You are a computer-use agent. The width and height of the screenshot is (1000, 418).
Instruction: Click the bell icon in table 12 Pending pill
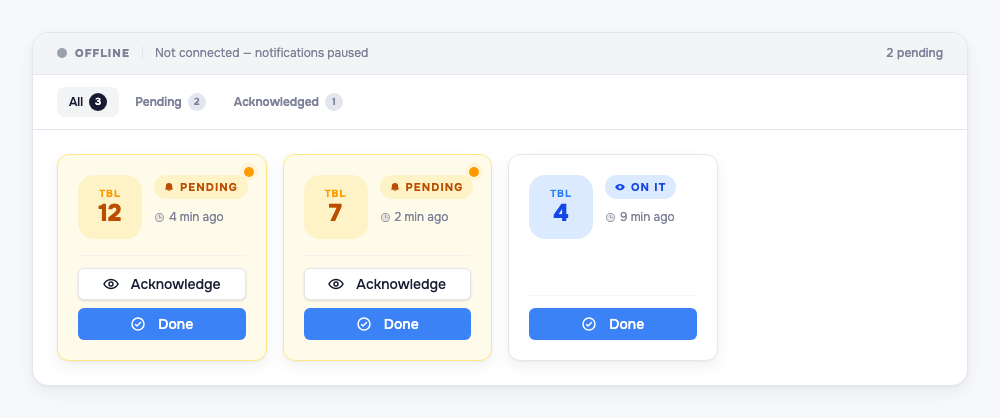coord(169,187)
